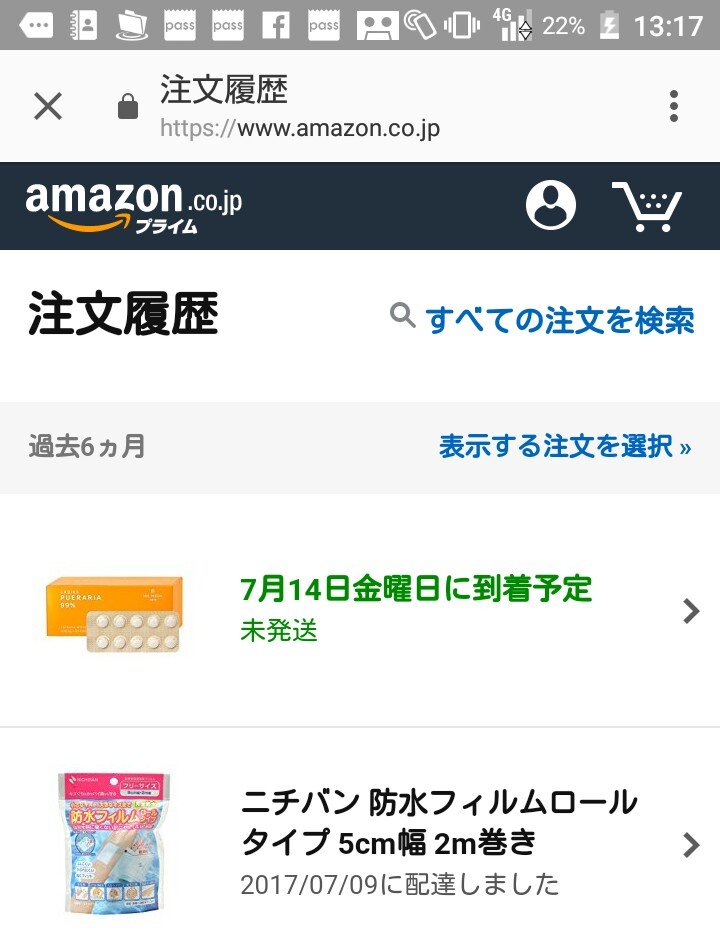Tap the secure padlock icon
The width and height of the screenshot is (720, 942).
[x=128, y=106]
